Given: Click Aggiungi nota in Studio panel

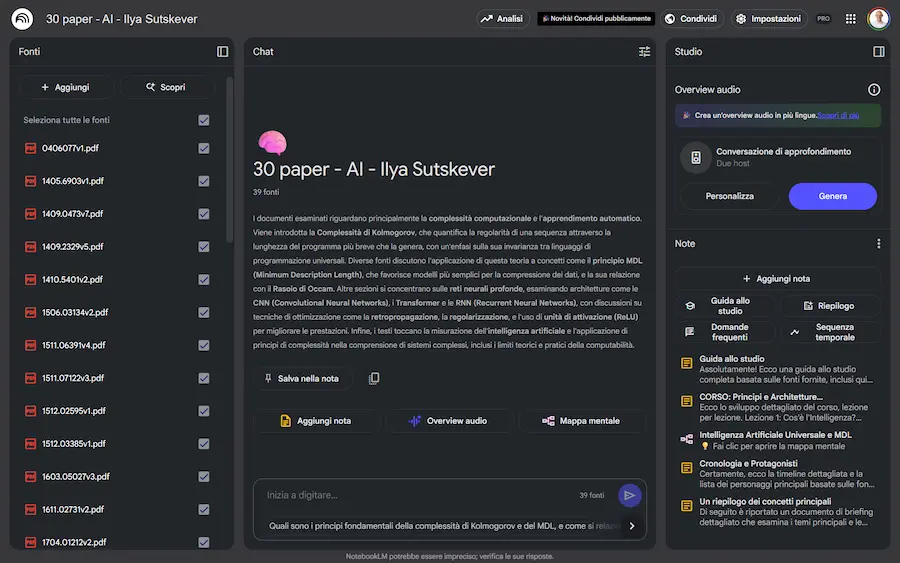Looking at the screenshot, I should point(777,279).
